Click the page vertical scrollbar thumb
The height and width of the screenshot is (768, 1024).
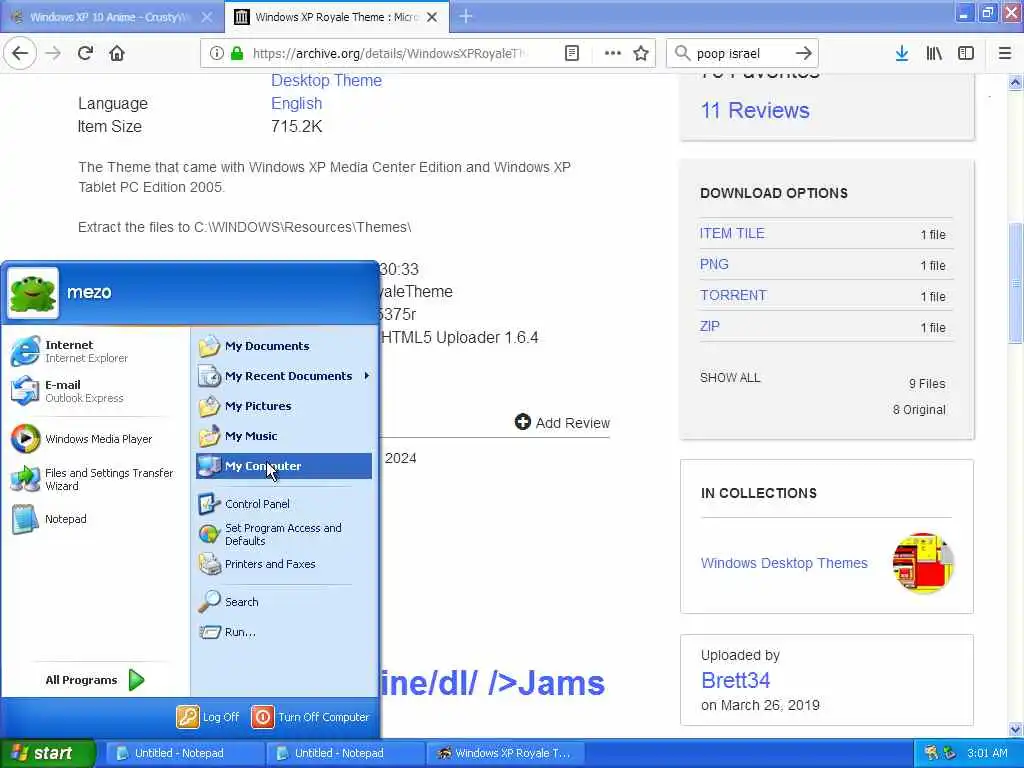(1016, 283)
